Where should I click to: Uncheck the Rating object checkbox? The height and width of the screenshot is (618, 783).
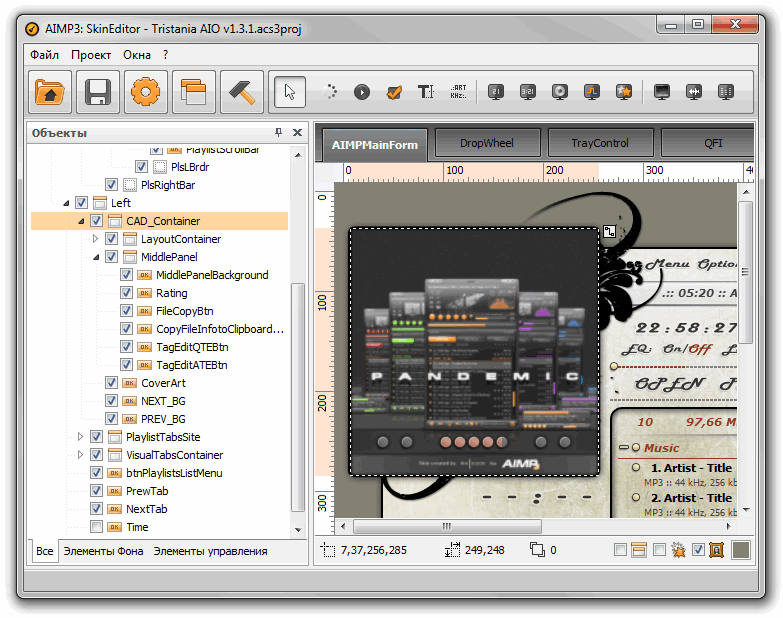click(126, 293)
